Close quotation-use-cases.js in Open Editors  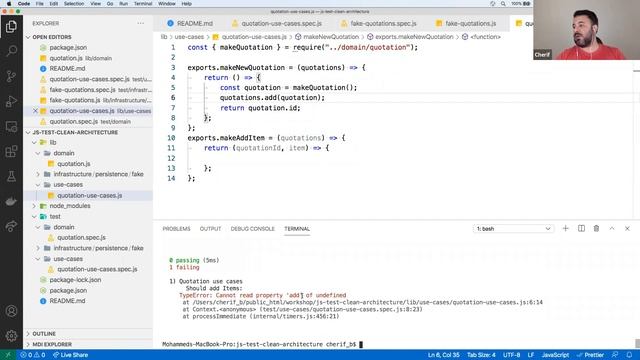click(36, 111)
